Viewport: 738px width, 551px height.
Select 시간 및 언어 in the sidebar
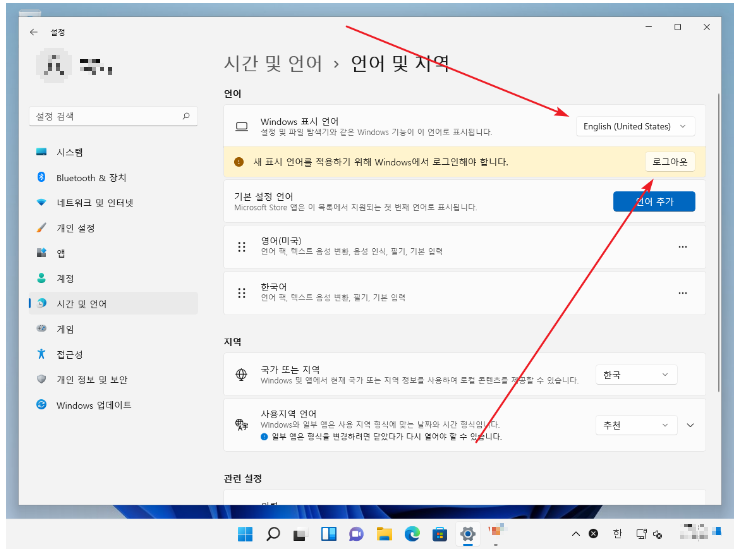click(113, 303)
